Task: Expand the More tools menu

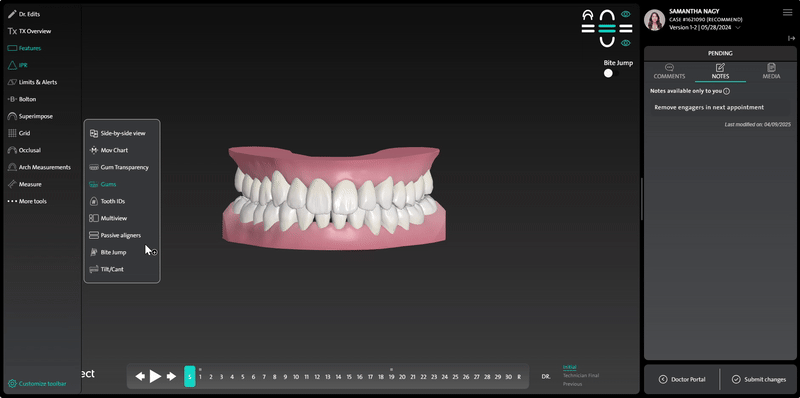Action: (27, 201)
